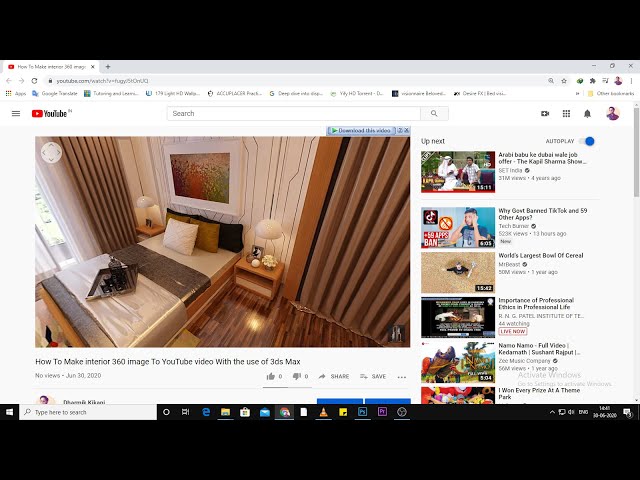
Task: Open the Other bookmarks folder
Action: pyautogui.click(x=611, y=93)
